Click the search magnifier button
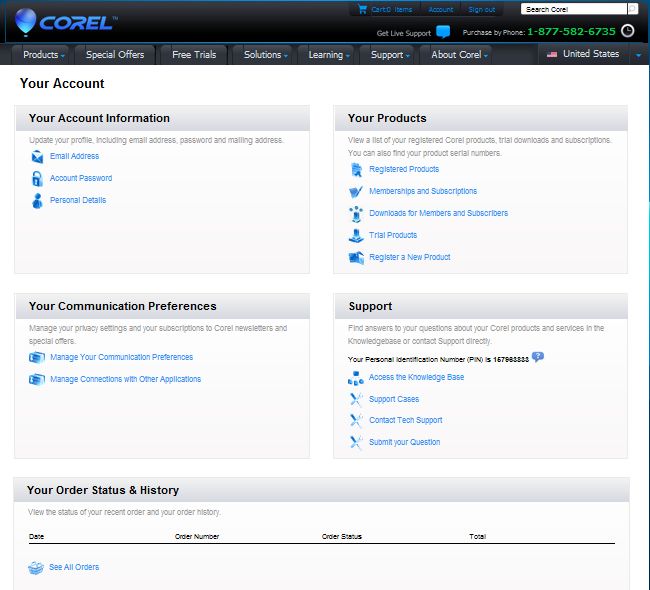This screenshot has width=650, height=590. pyautogui.click(x=633, y=9)
